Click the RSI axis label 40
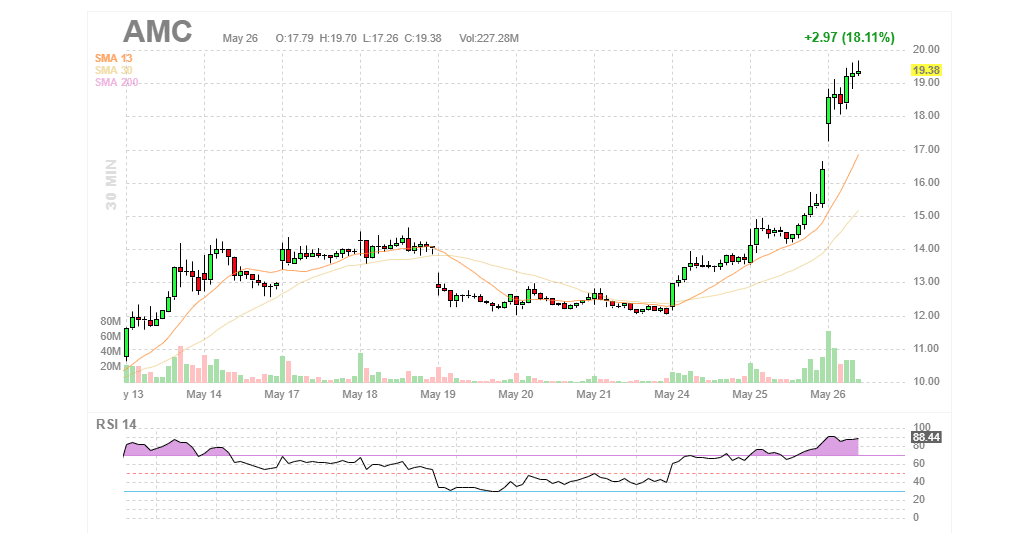 [919, 482]
